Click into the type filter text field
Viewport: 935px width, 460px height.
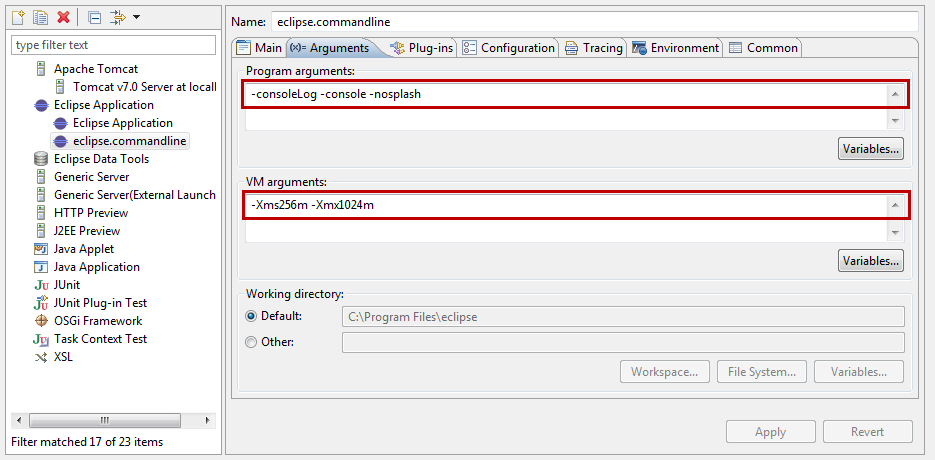coord(113,45)
